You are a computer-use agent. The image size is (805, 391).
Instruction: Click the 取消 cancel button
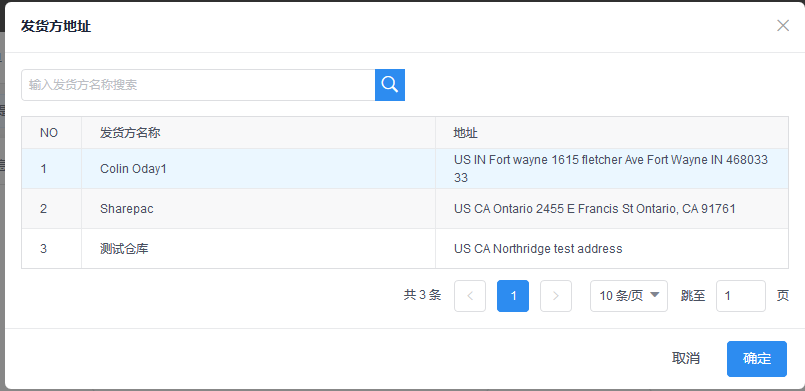pos(685,359)
